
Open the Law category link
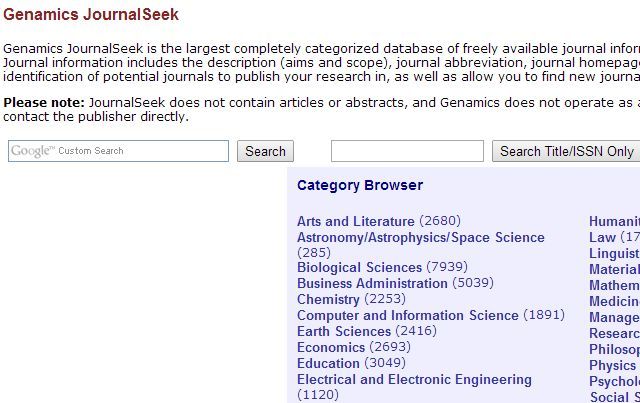[x=602, y=237]
